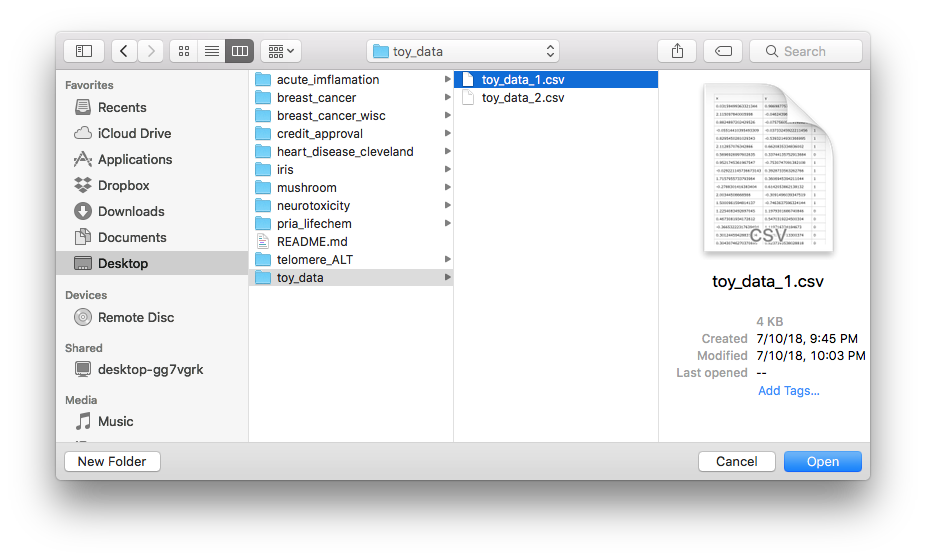Select the README.md file
The height and width of the screenshot is (560, 926).
pos(312,241)
